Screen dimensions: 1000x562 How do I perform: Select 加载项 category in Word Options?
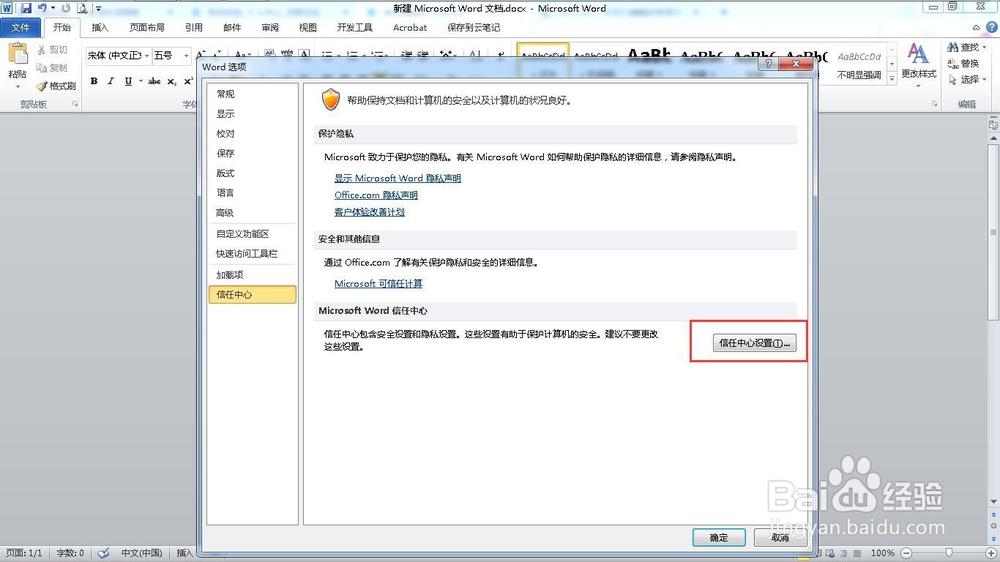pos(252,274)
